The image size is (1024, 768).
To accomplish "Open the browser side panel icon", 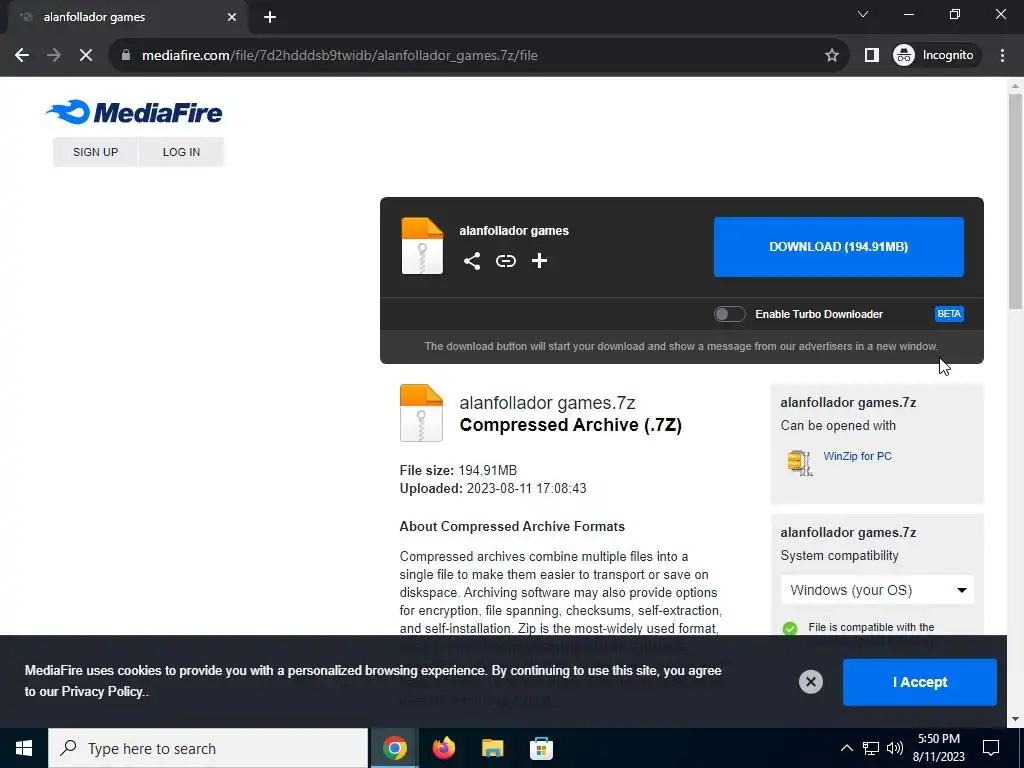I will 871,56.
